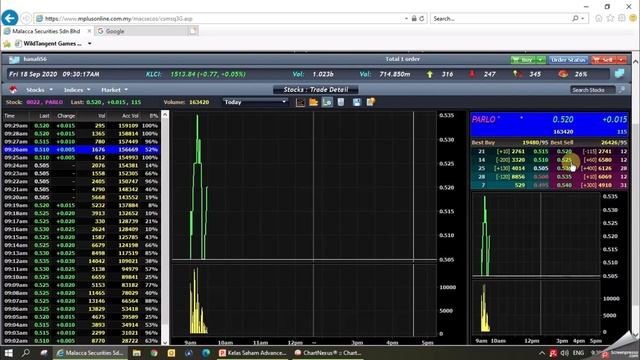Open ChartNexus taskbar item
This screenshot has height=360, width=640.
[327, 353]
